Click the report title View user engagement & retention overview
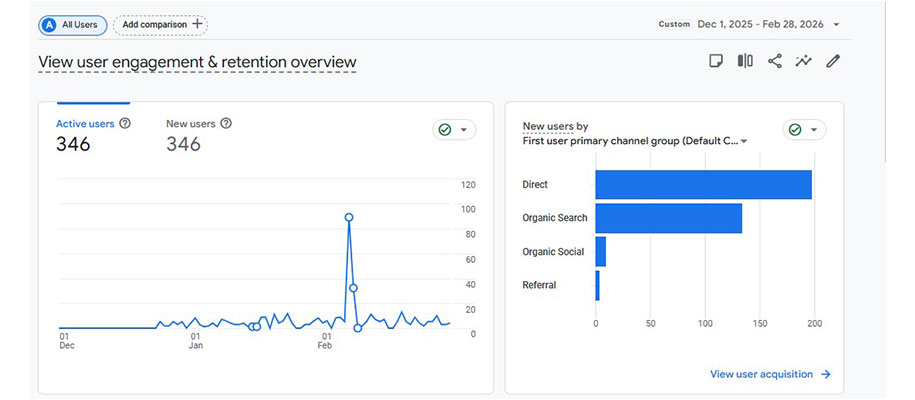Image resolution: width=915 pixels, height=400 pixels. [197, 62]
